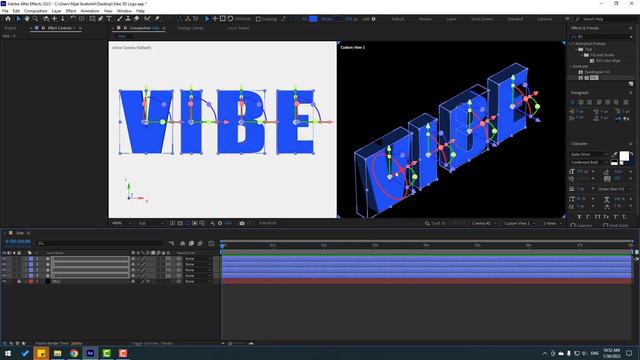
Task: Switch to the Libraries workspace
Action: tap(544, 19)
